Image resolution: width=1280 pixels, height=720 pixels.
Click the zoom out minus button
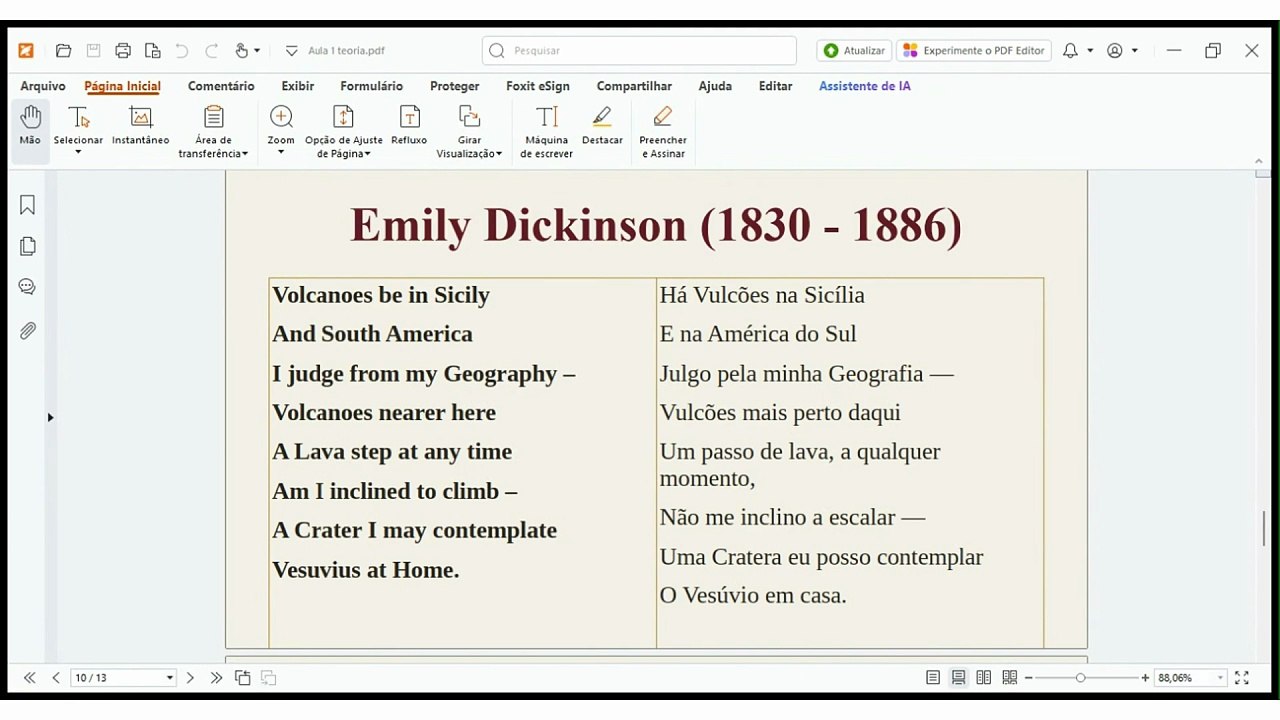[1028, 678]
